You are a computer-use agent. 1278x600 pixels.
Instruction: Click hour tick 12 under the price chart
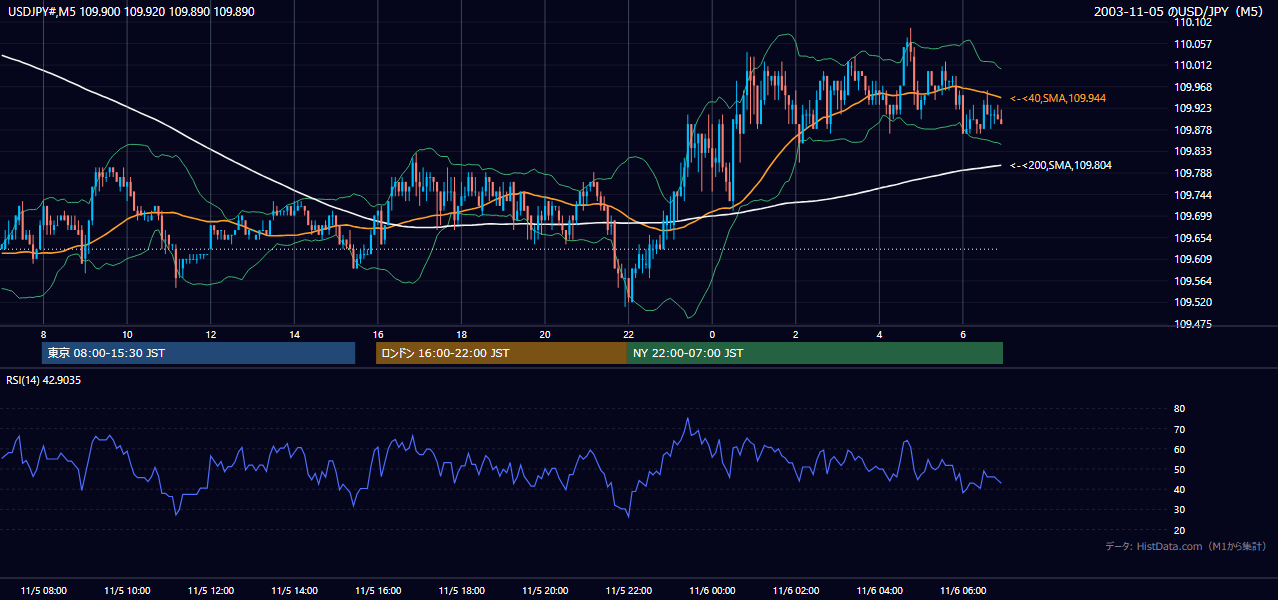(210, 334)
